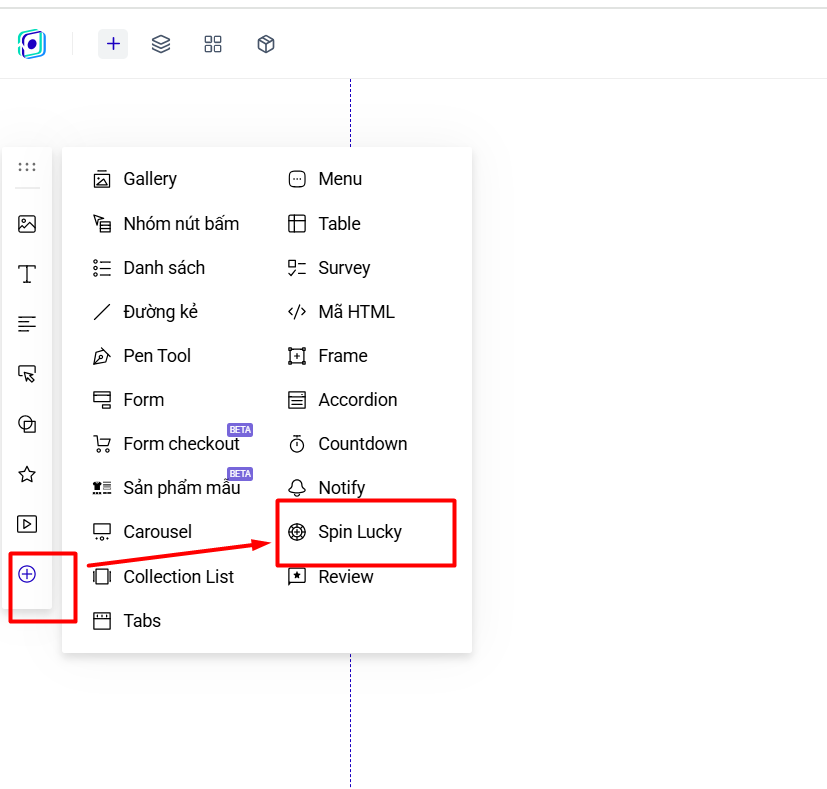Insert a Countdown timer element

coord(348,444)
